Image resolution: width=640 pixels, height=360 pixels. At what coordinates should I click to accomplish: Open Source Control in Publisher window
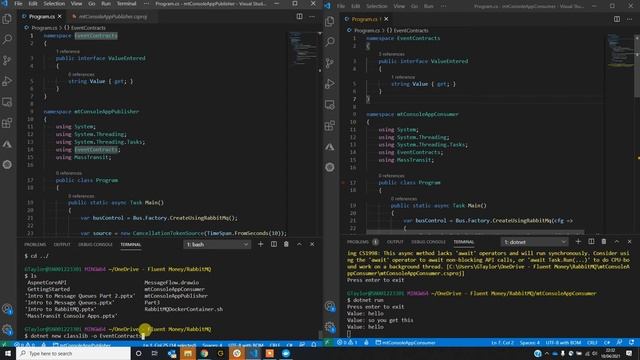click(7, 60)
